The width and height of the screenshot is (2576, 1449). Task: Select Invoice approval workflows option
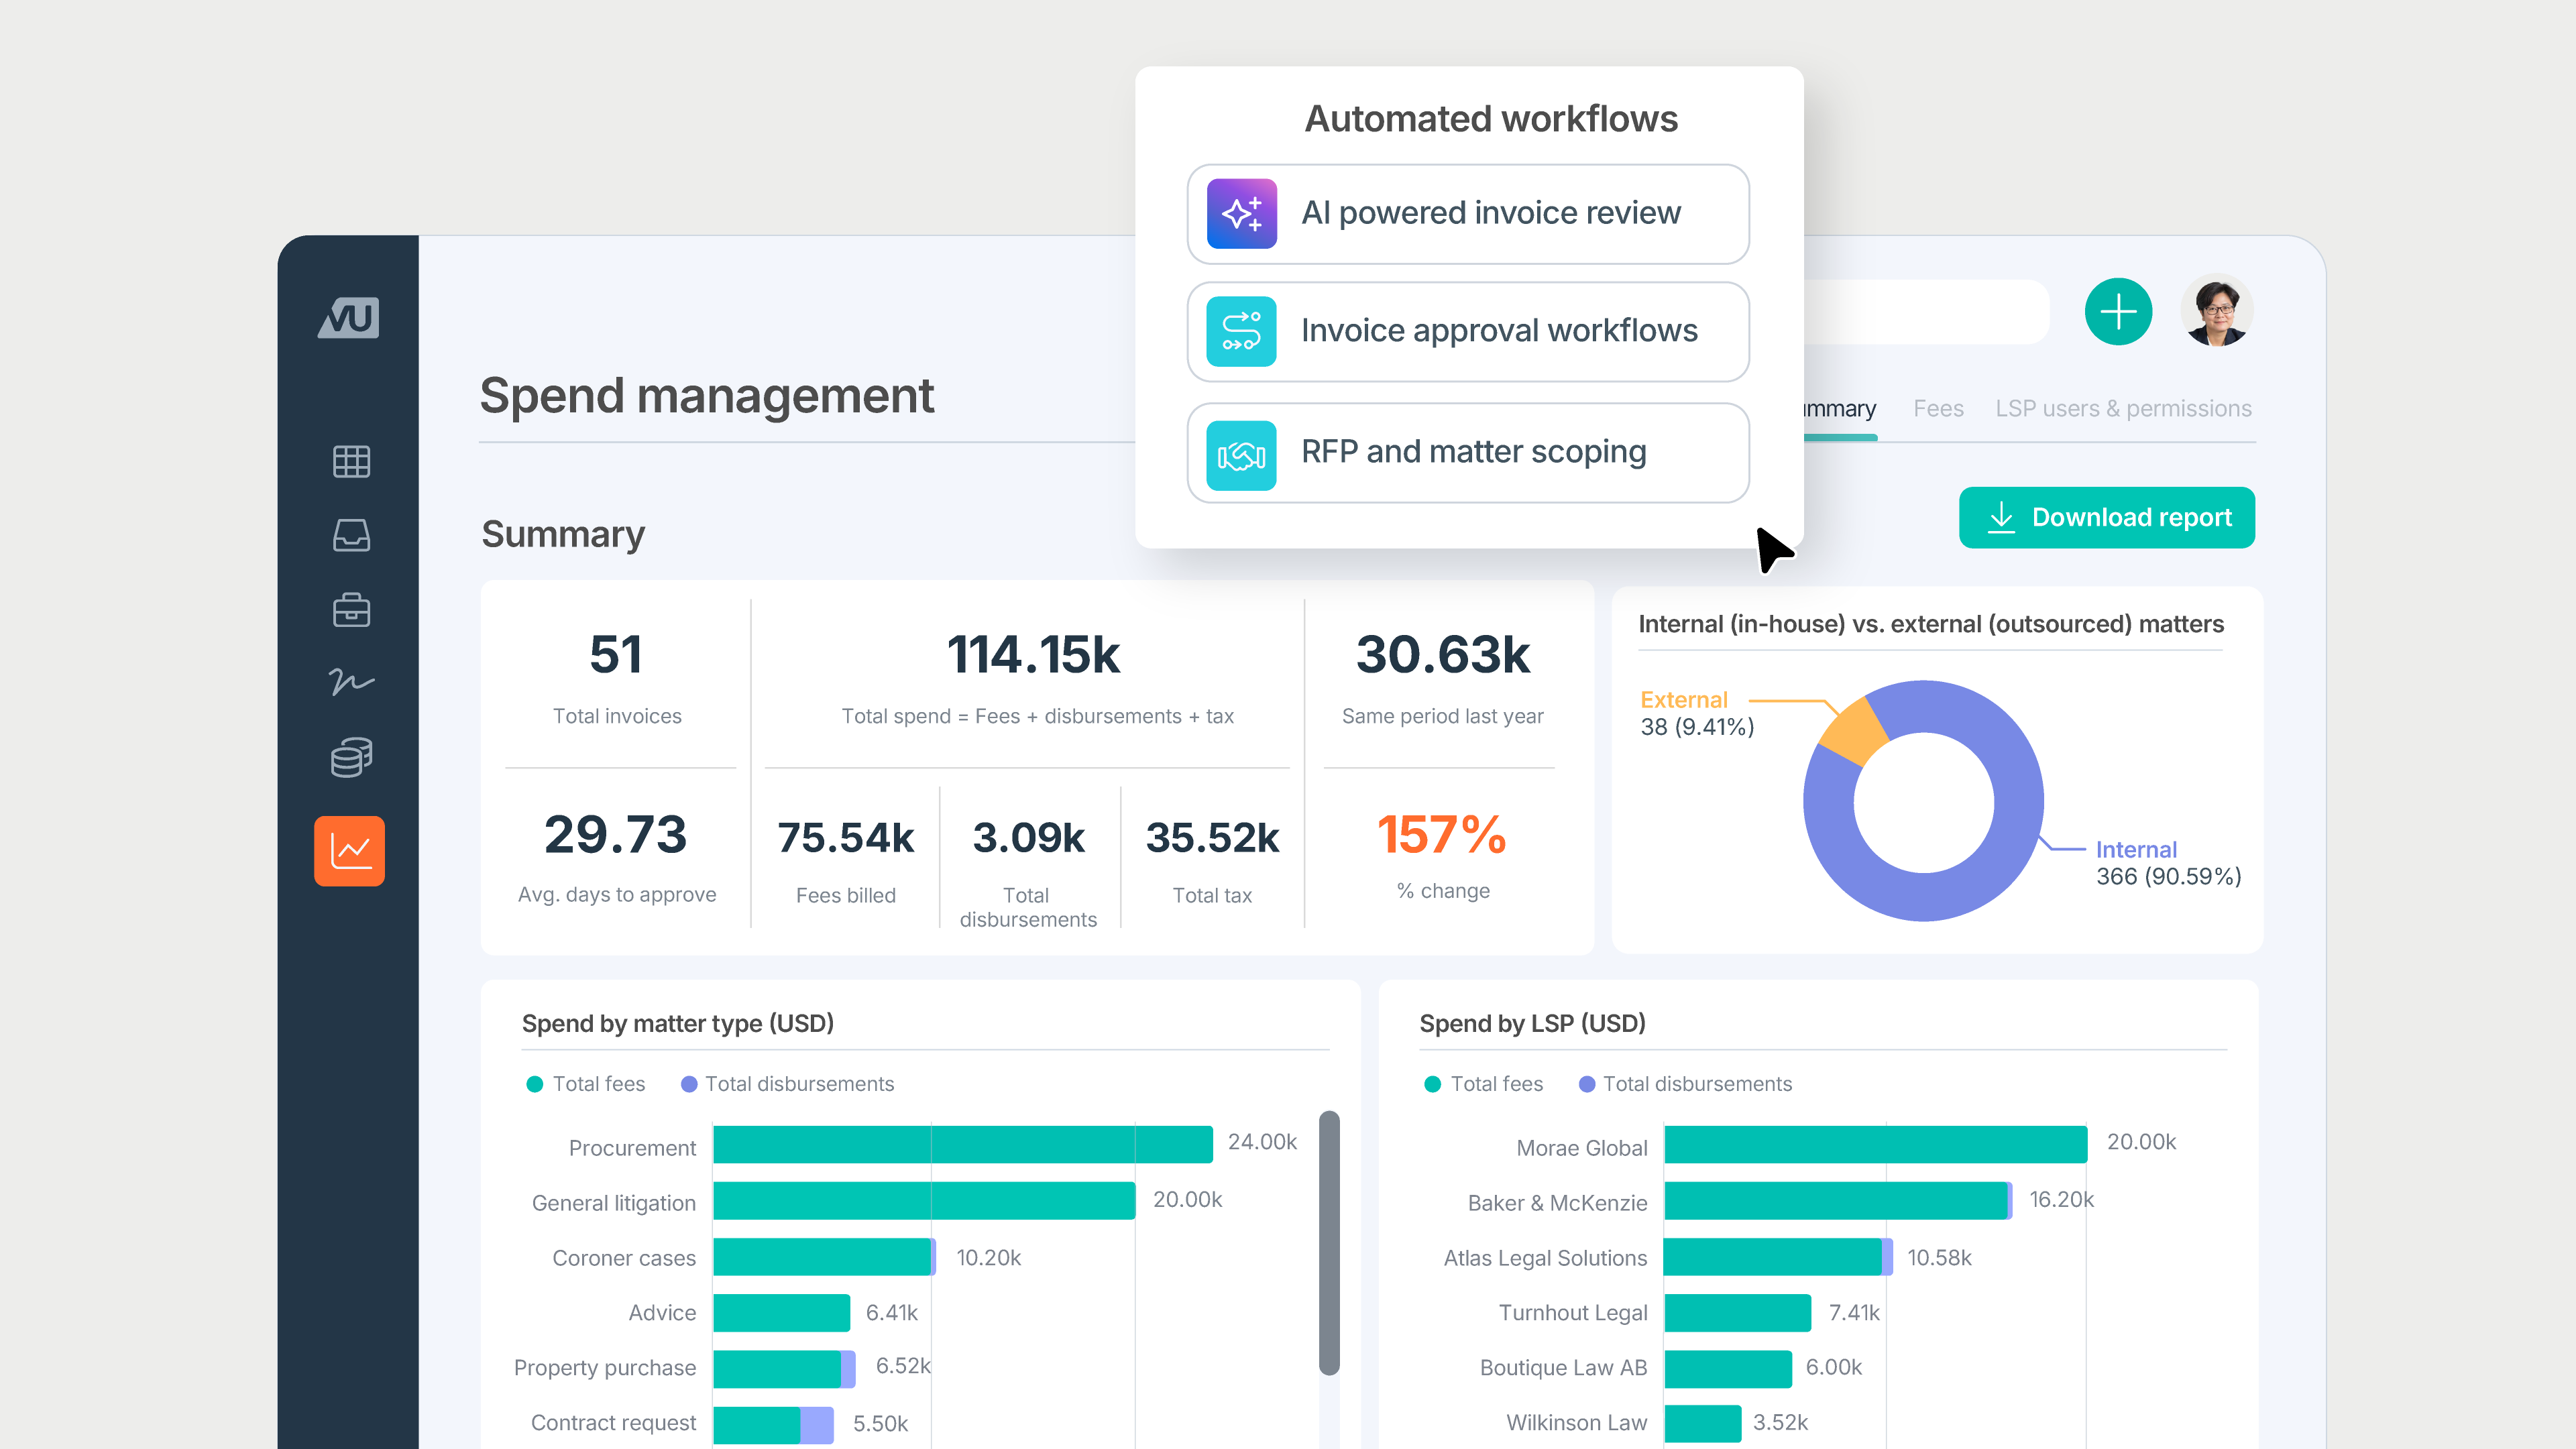[1498, 331]
